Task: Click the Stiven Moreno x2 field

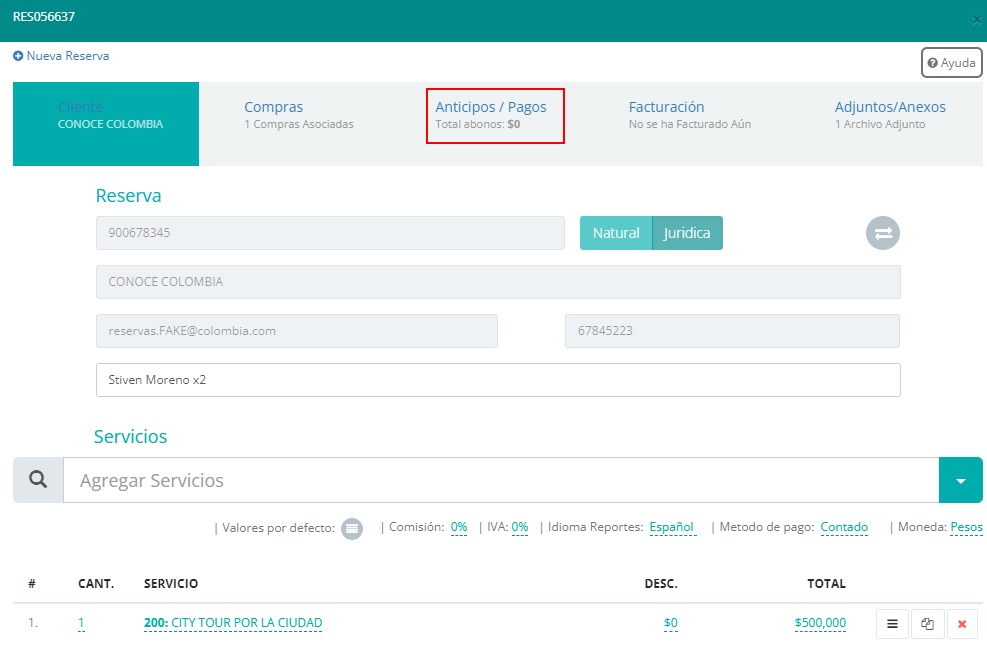Action: tap(498, 380)
